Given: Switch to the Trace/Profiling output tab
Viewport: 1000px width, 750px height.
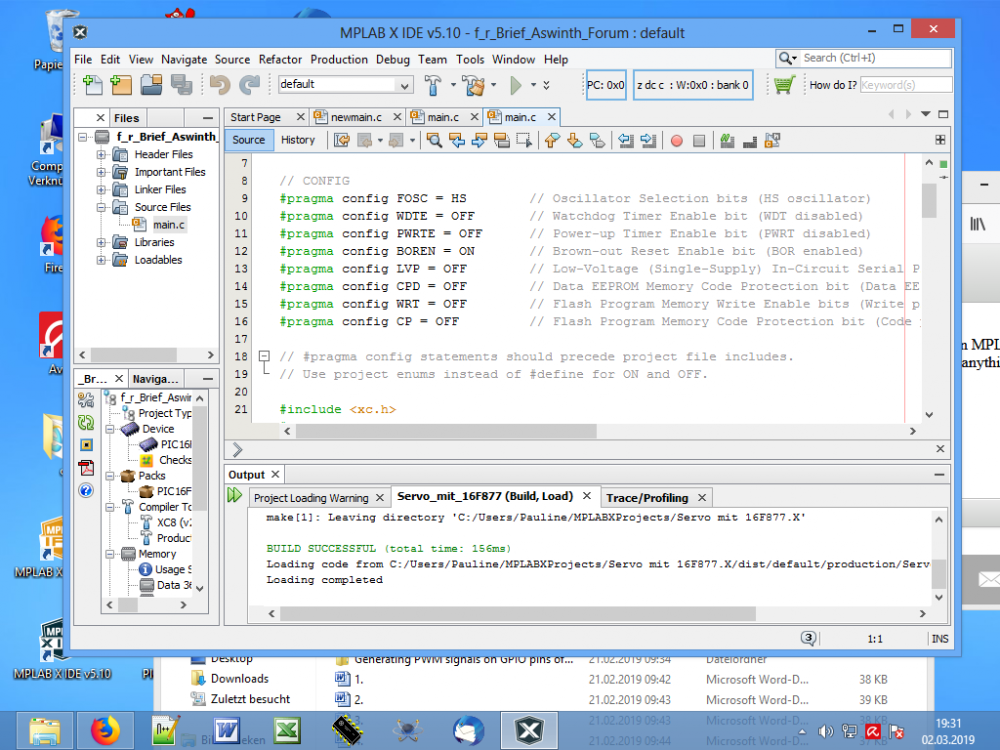Looking at the screenshot, I should pyautogui.click(x=649, y=497).
